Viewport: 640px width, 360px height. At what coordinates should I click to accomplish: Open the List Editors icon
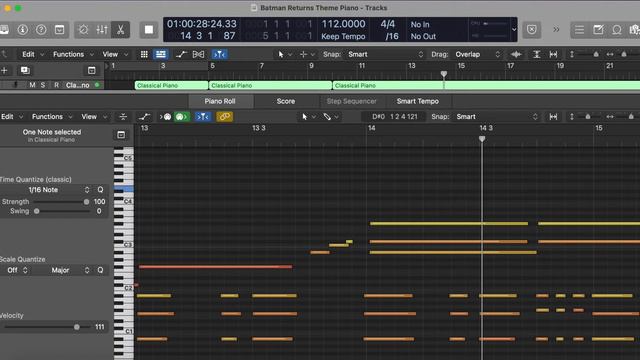(579, 29)
